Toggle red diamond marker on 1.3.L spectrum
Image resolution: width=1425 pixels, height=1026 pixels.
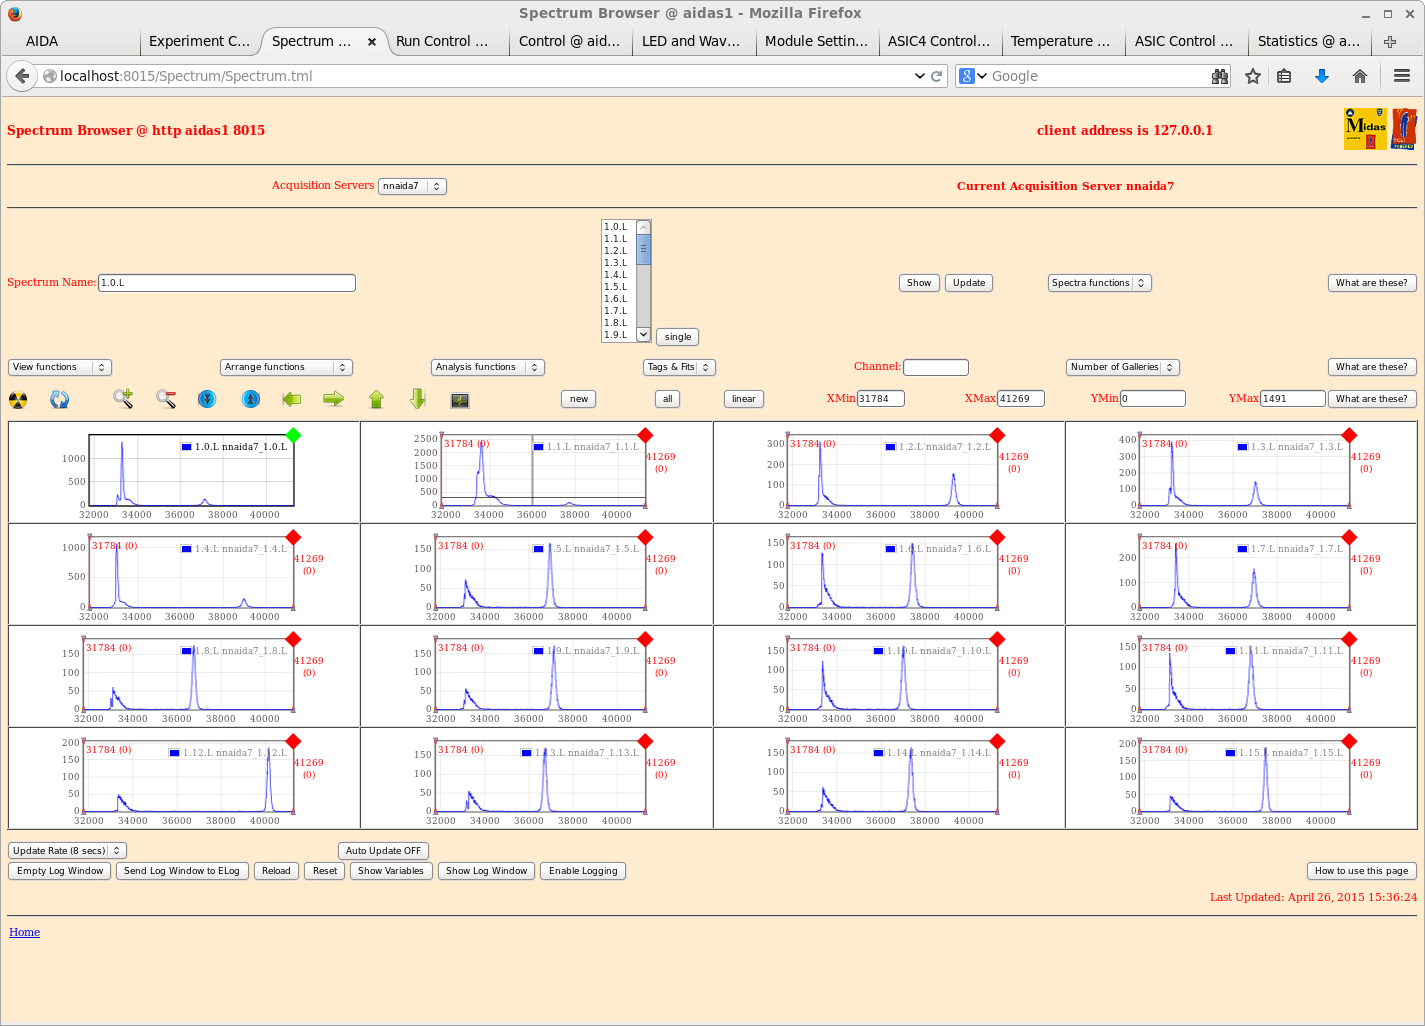1349,435
